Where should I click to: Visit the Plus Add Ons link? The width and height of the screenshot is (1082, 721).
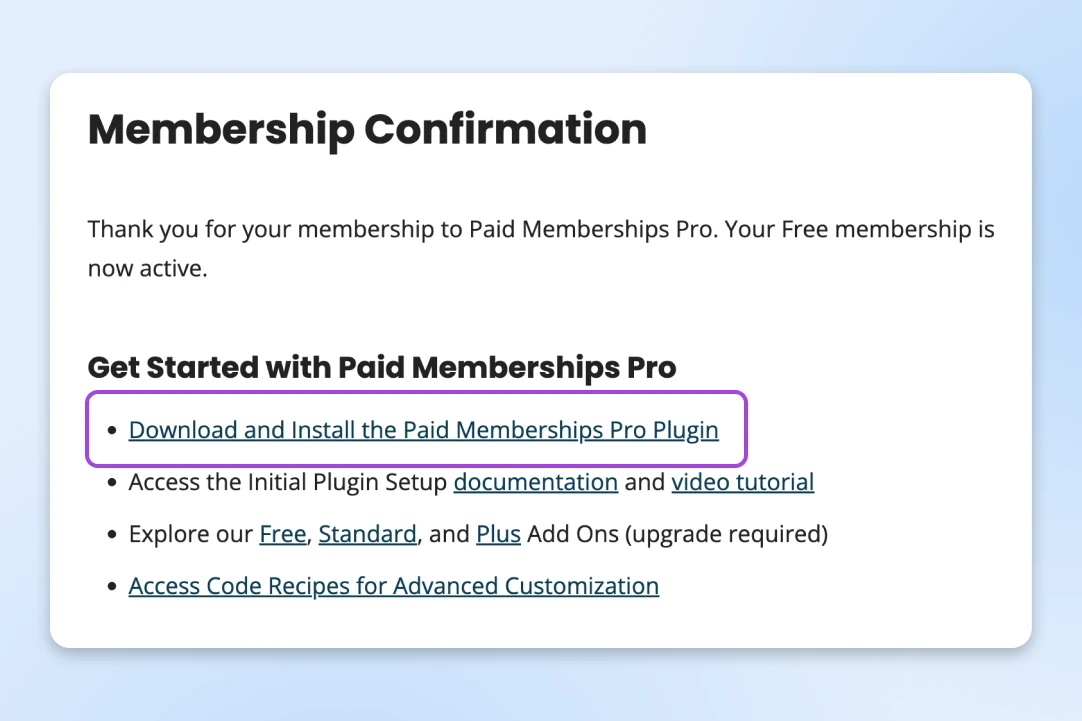(498, 534)
